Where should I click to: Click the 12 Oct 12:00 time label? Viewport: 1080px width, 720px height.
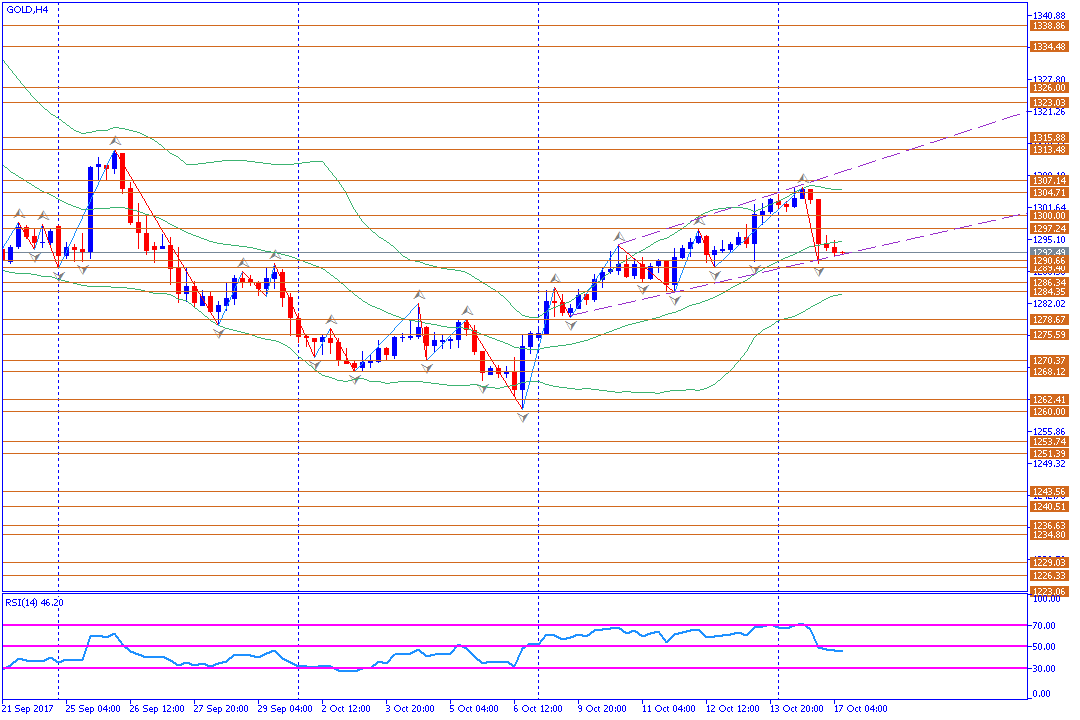(733, 708)
